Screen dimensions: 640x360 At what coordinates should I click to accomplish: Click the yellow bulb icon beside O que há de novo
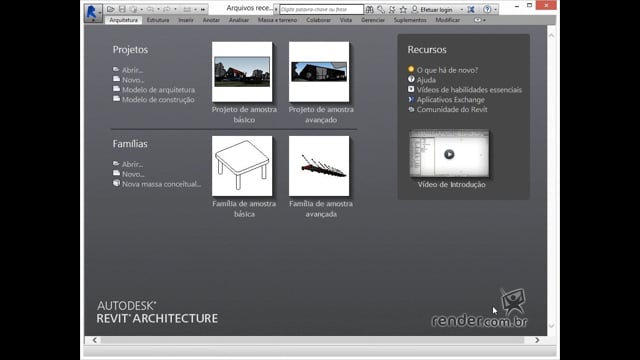point(411,69)
